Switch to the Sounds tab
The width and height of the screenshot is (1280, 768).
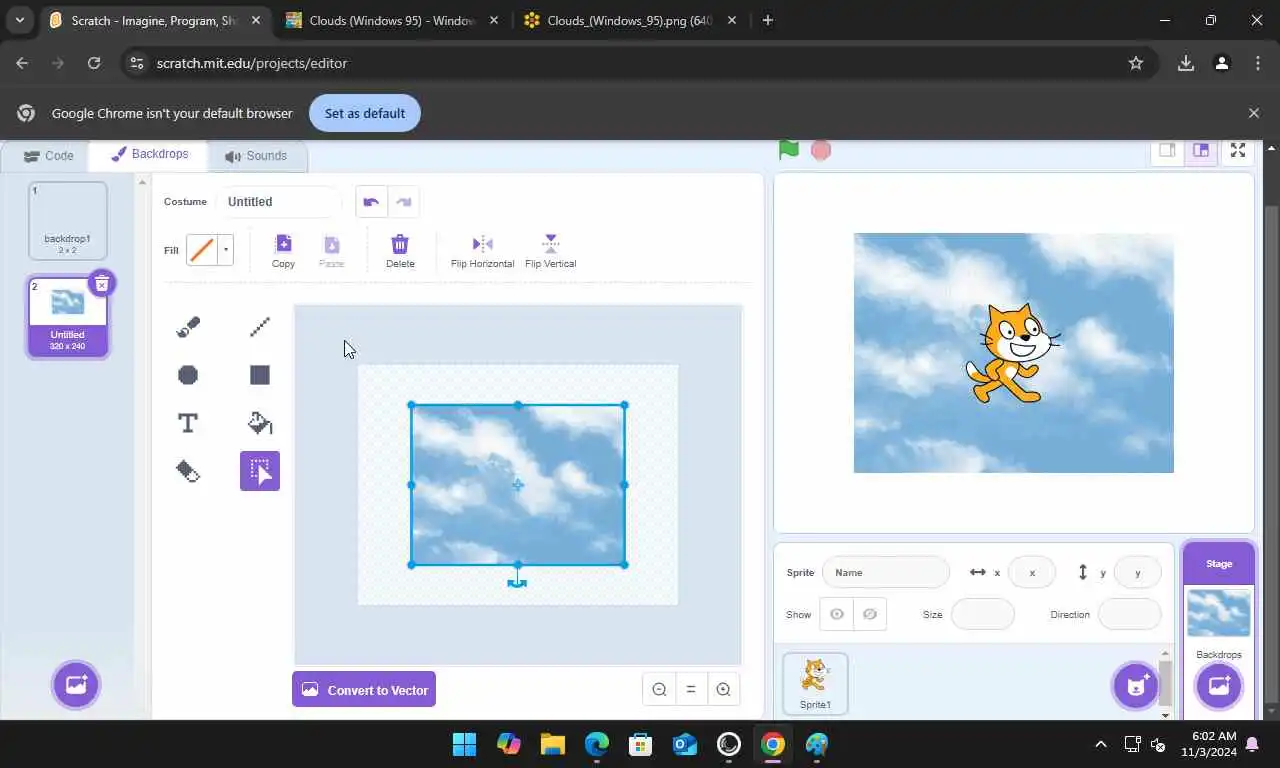tap(256, 156)
